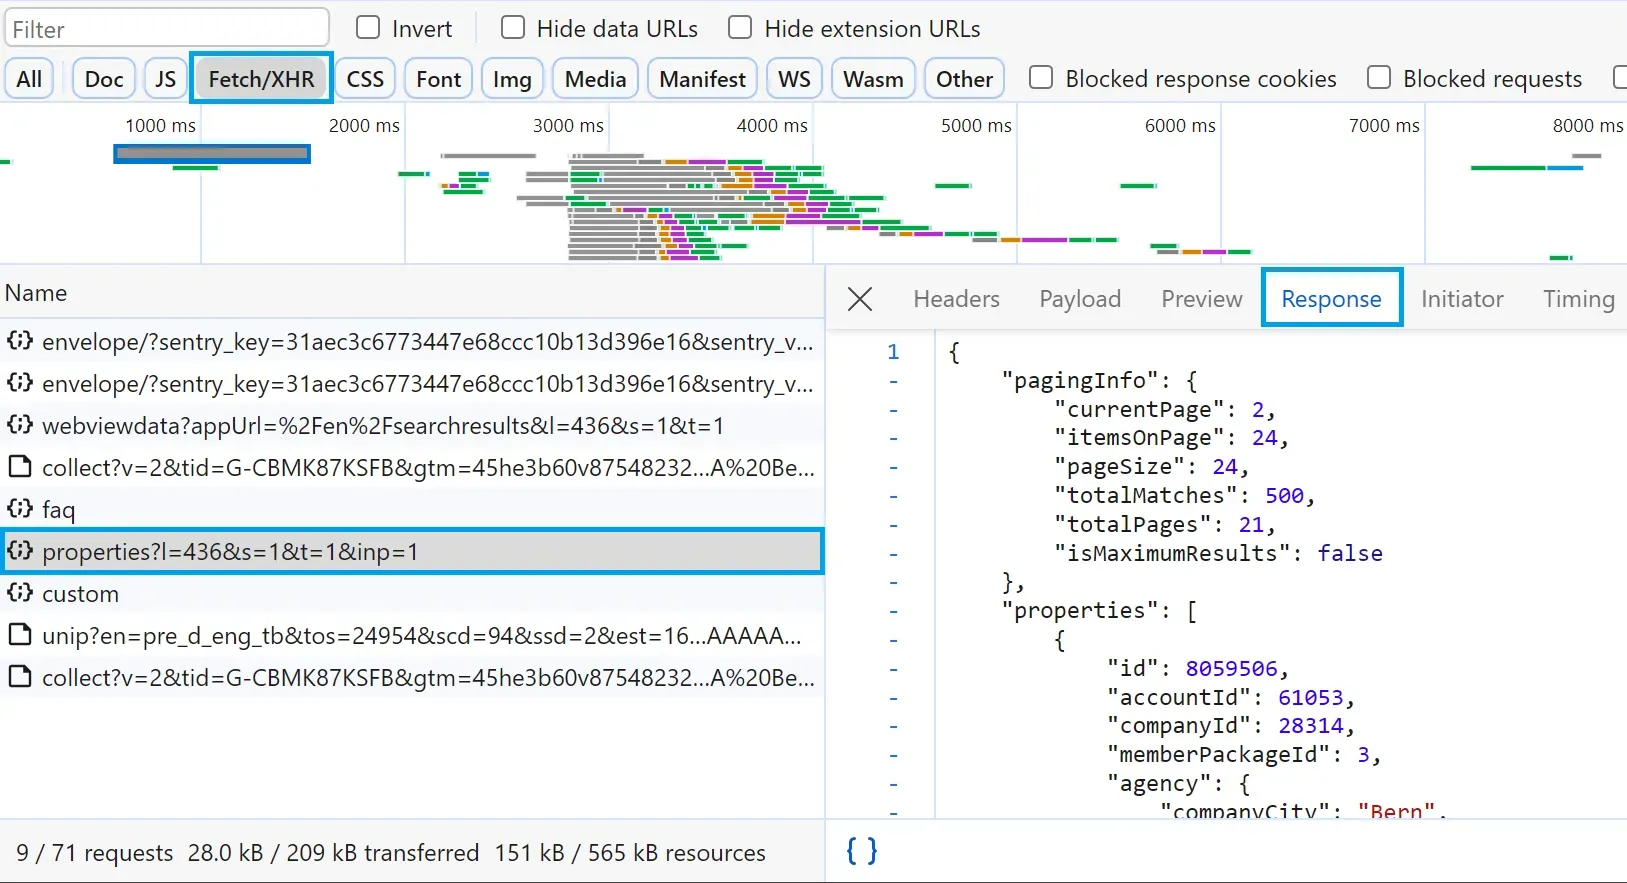The image size is (1627, 883).
Task: Click the 28.0 kB / 209 kB transferred text
Action: [x=333, y=853]
